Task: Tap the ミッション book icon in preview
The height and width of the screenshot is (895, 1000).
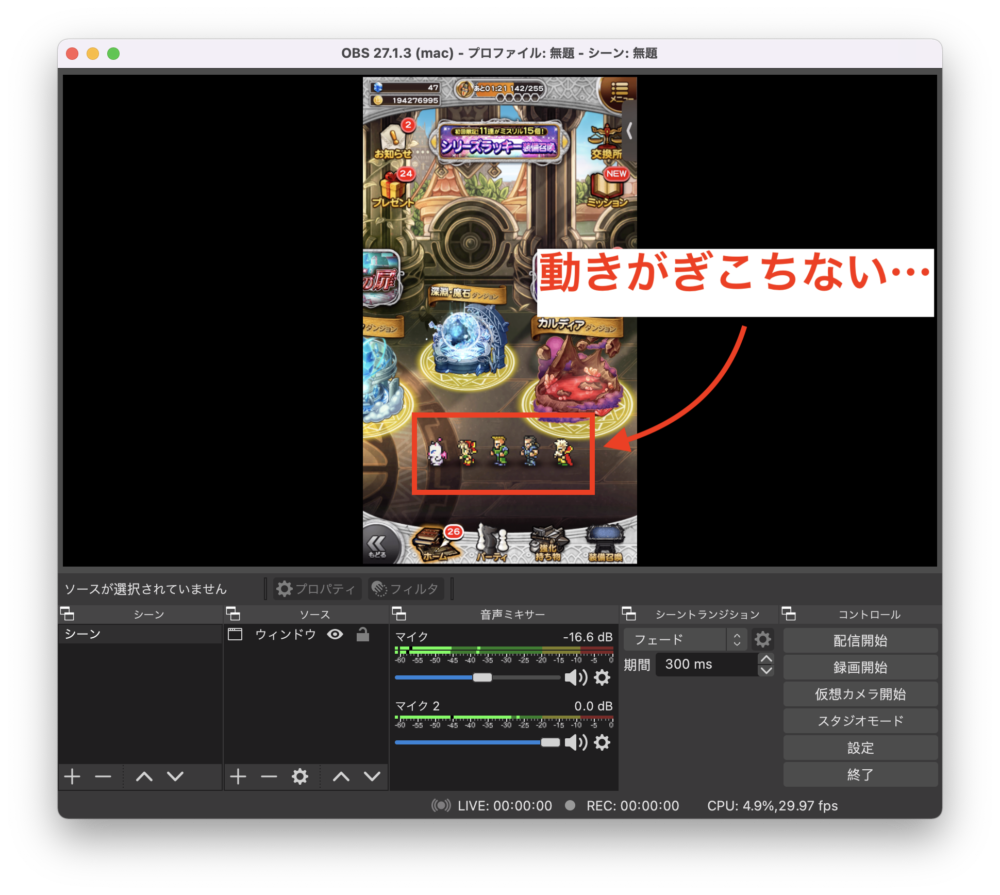Action: [608, 189]
